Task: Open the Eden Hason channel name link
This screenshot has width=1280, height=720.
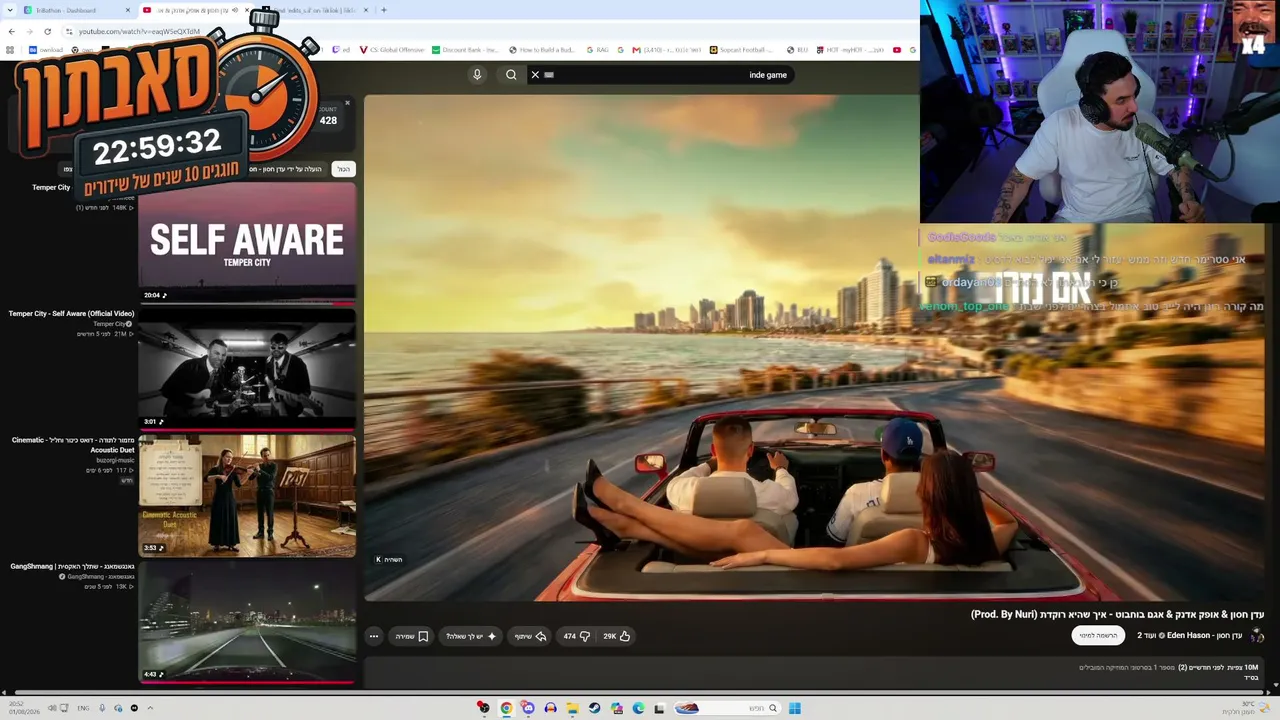Action: pyautogui.click(x=1188, y=635)
